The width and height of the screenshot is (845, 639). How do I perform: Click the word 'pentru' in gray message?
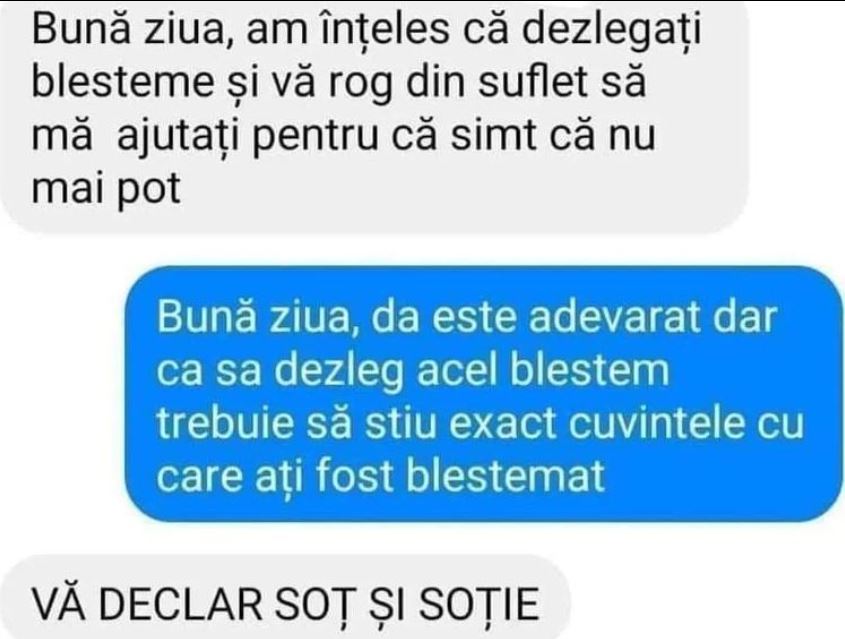pos(315,136)
